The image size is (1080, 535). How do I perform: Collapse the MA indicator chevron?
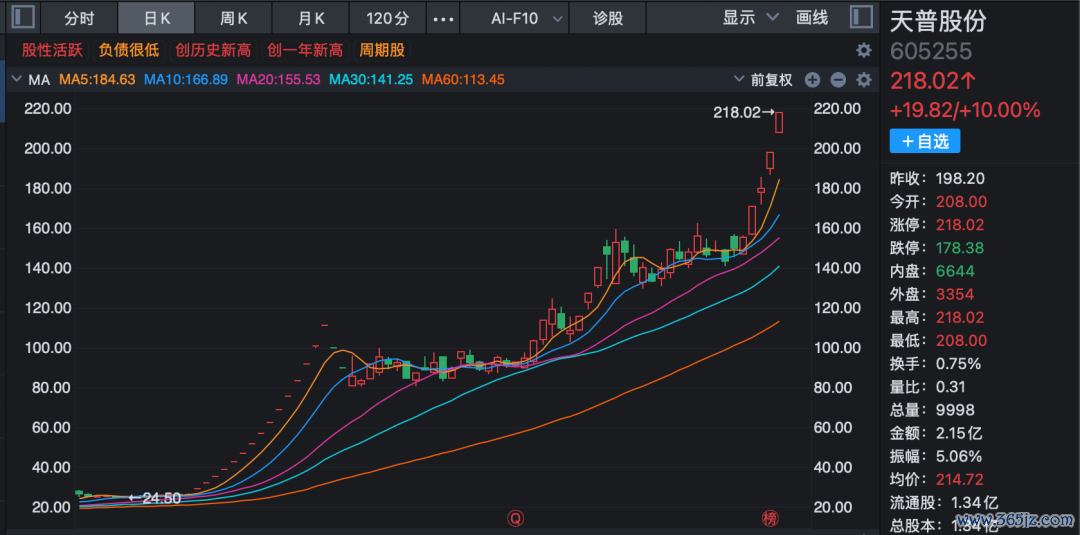(x=15, y=80)
